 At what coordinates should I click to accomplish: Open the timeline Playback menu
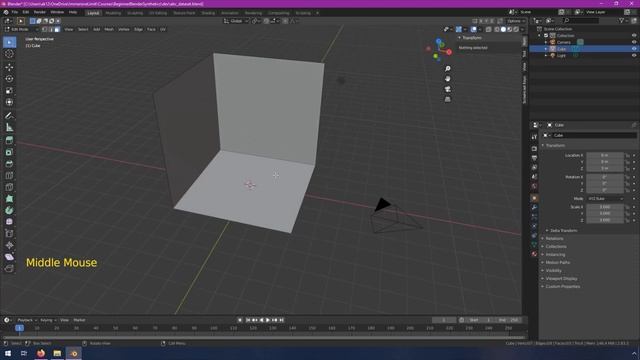coord(27,320)
